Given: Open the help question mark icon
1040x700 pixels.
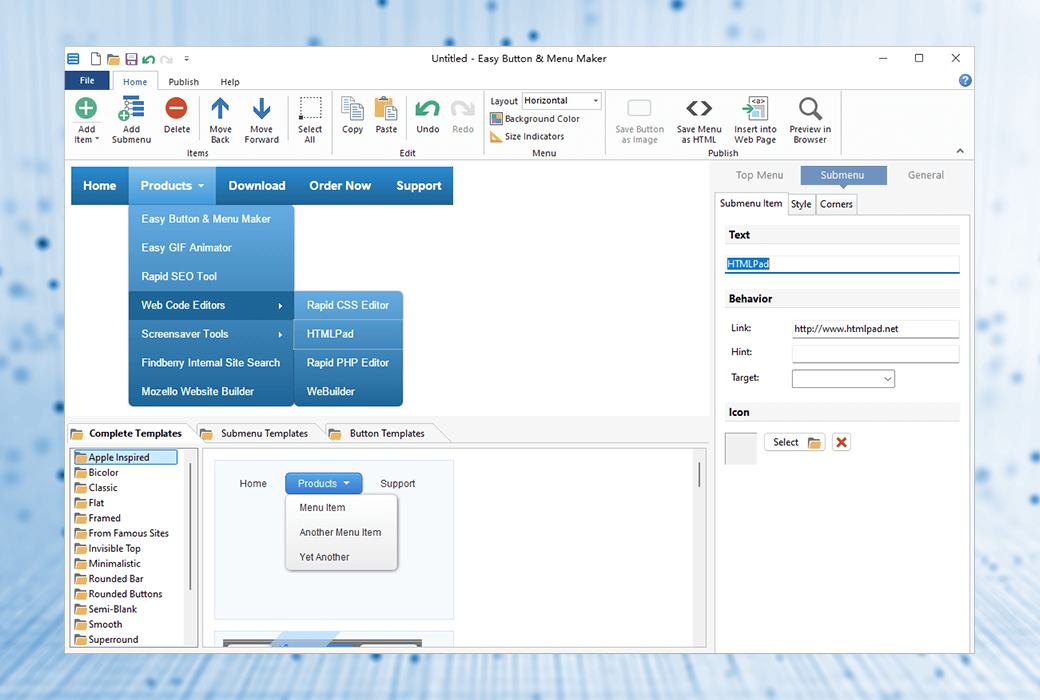Looking at the screenshot, I should 965,80.
